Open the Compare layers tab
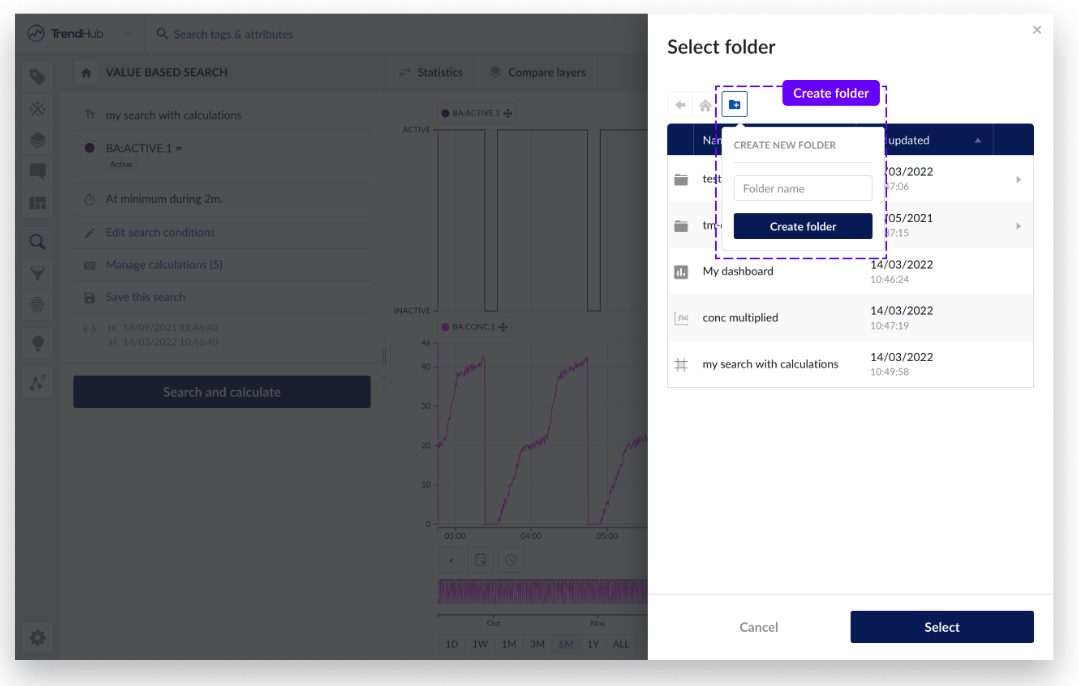The image size is (1079, 686). click(537, 72)
